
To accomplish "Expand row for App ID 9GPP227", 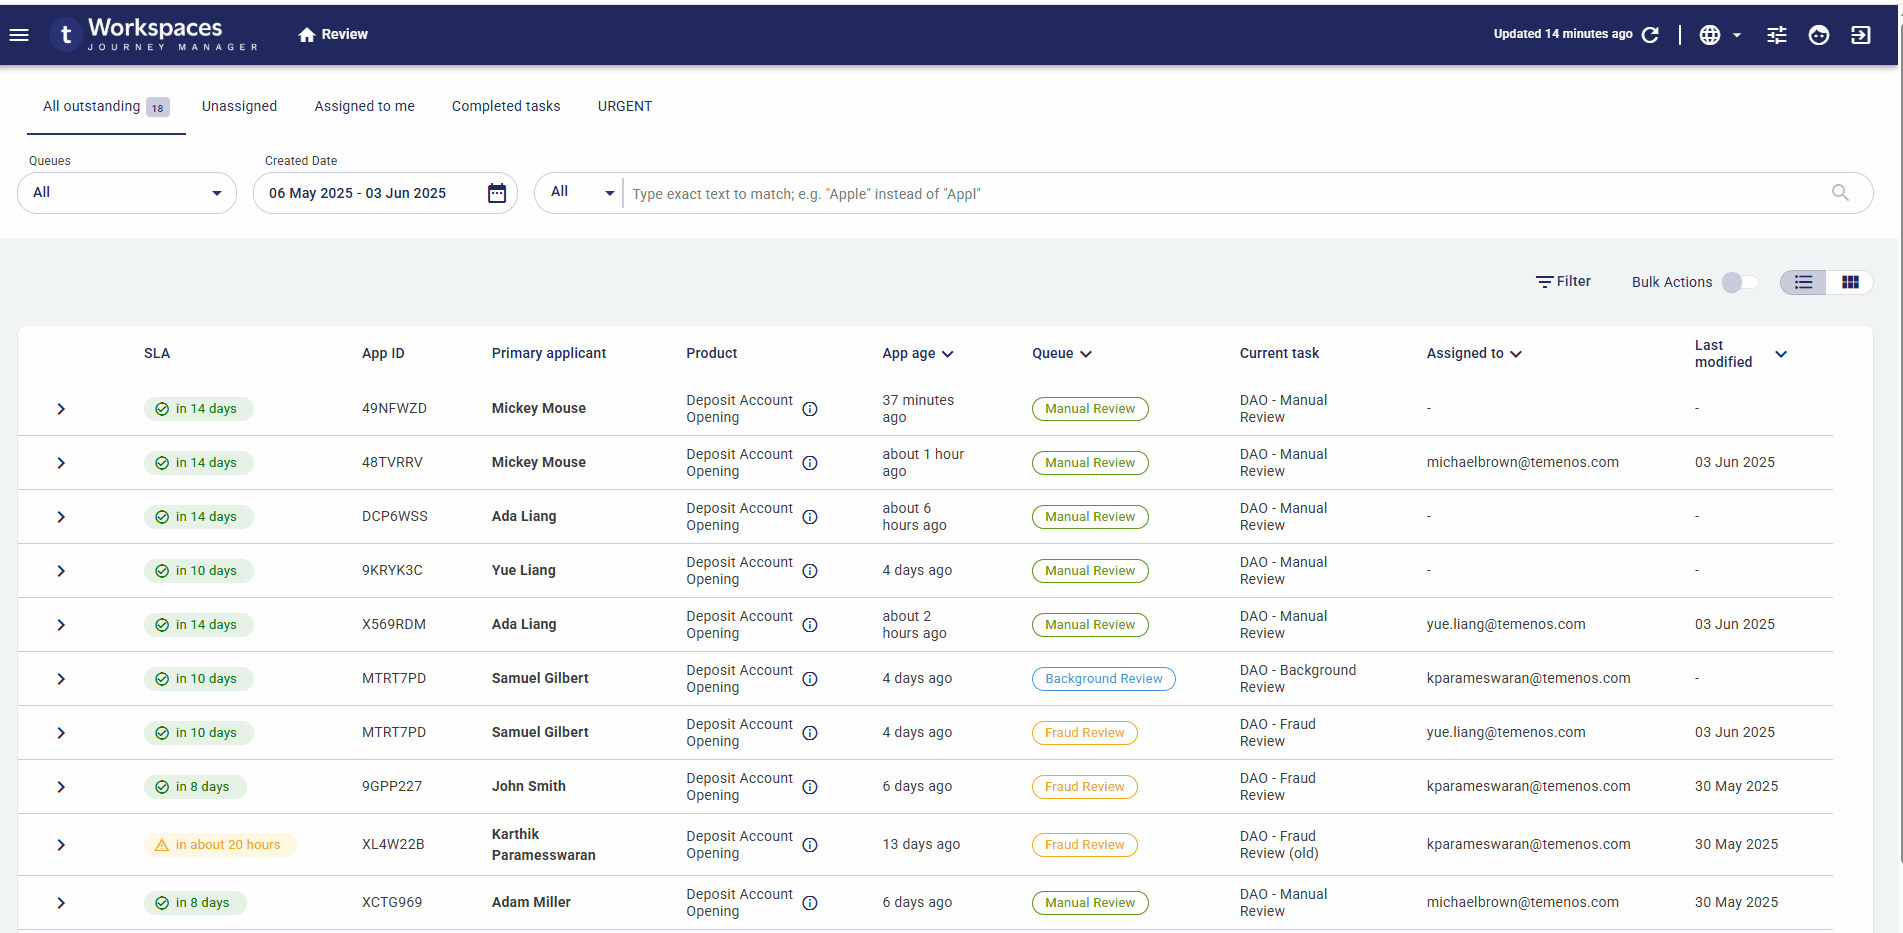I will (x=61, y=787).
